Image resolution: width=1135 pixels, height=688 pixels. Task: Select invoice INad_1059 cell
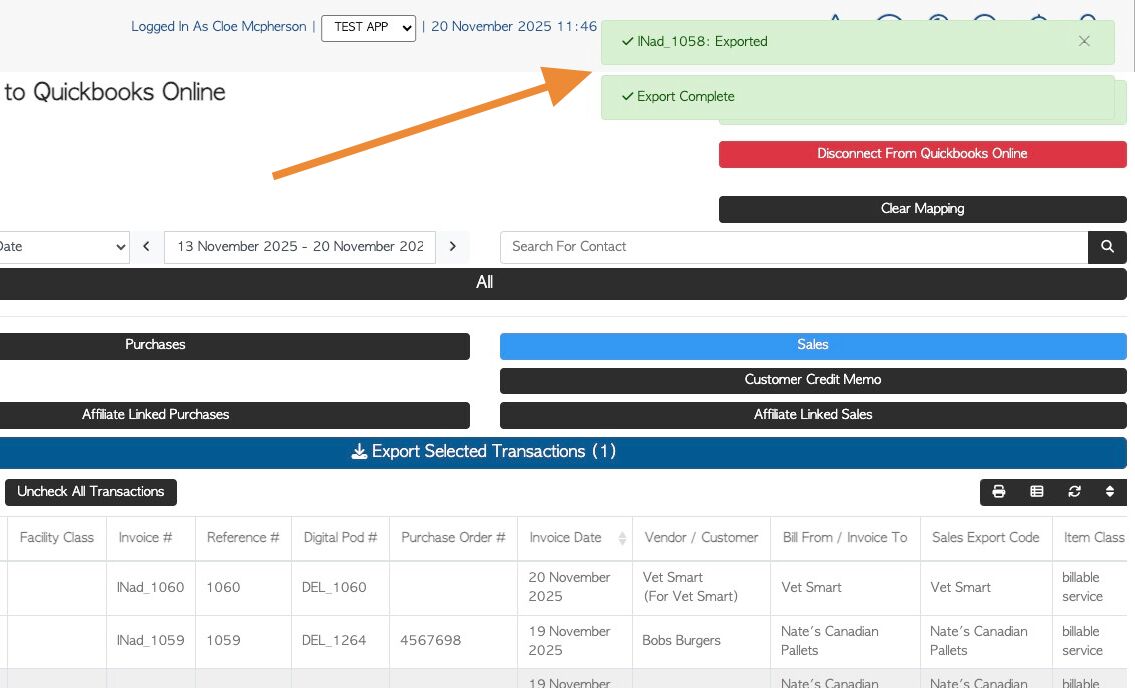coord(151,642)
